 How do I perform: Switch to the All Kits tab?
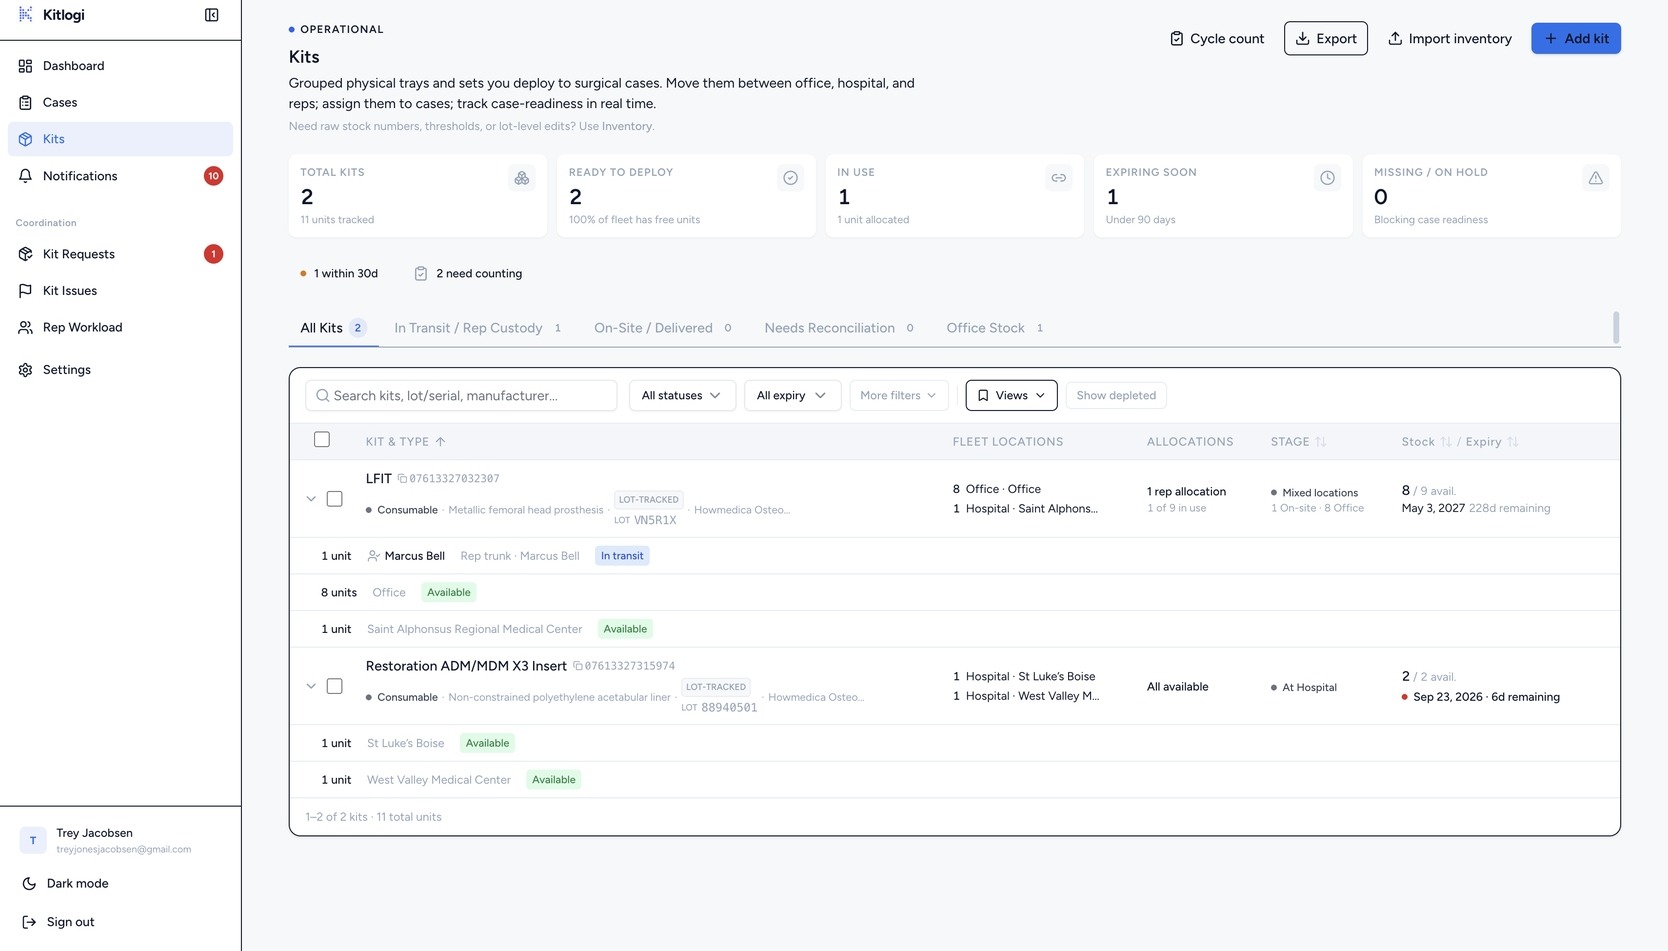coord(333,328)
